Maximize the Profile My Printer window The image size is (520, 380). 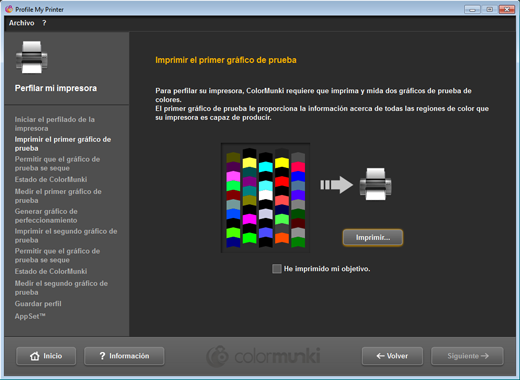click(489, 9)
